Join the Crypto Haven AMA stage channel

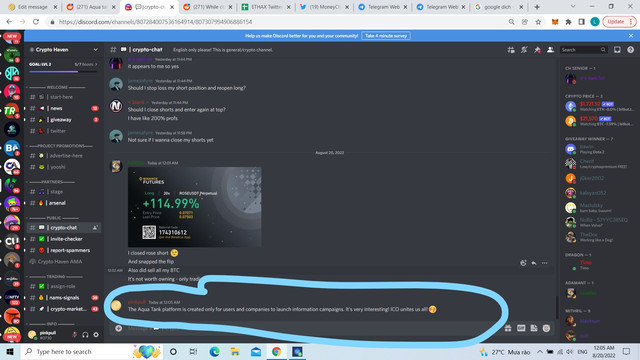63,262
